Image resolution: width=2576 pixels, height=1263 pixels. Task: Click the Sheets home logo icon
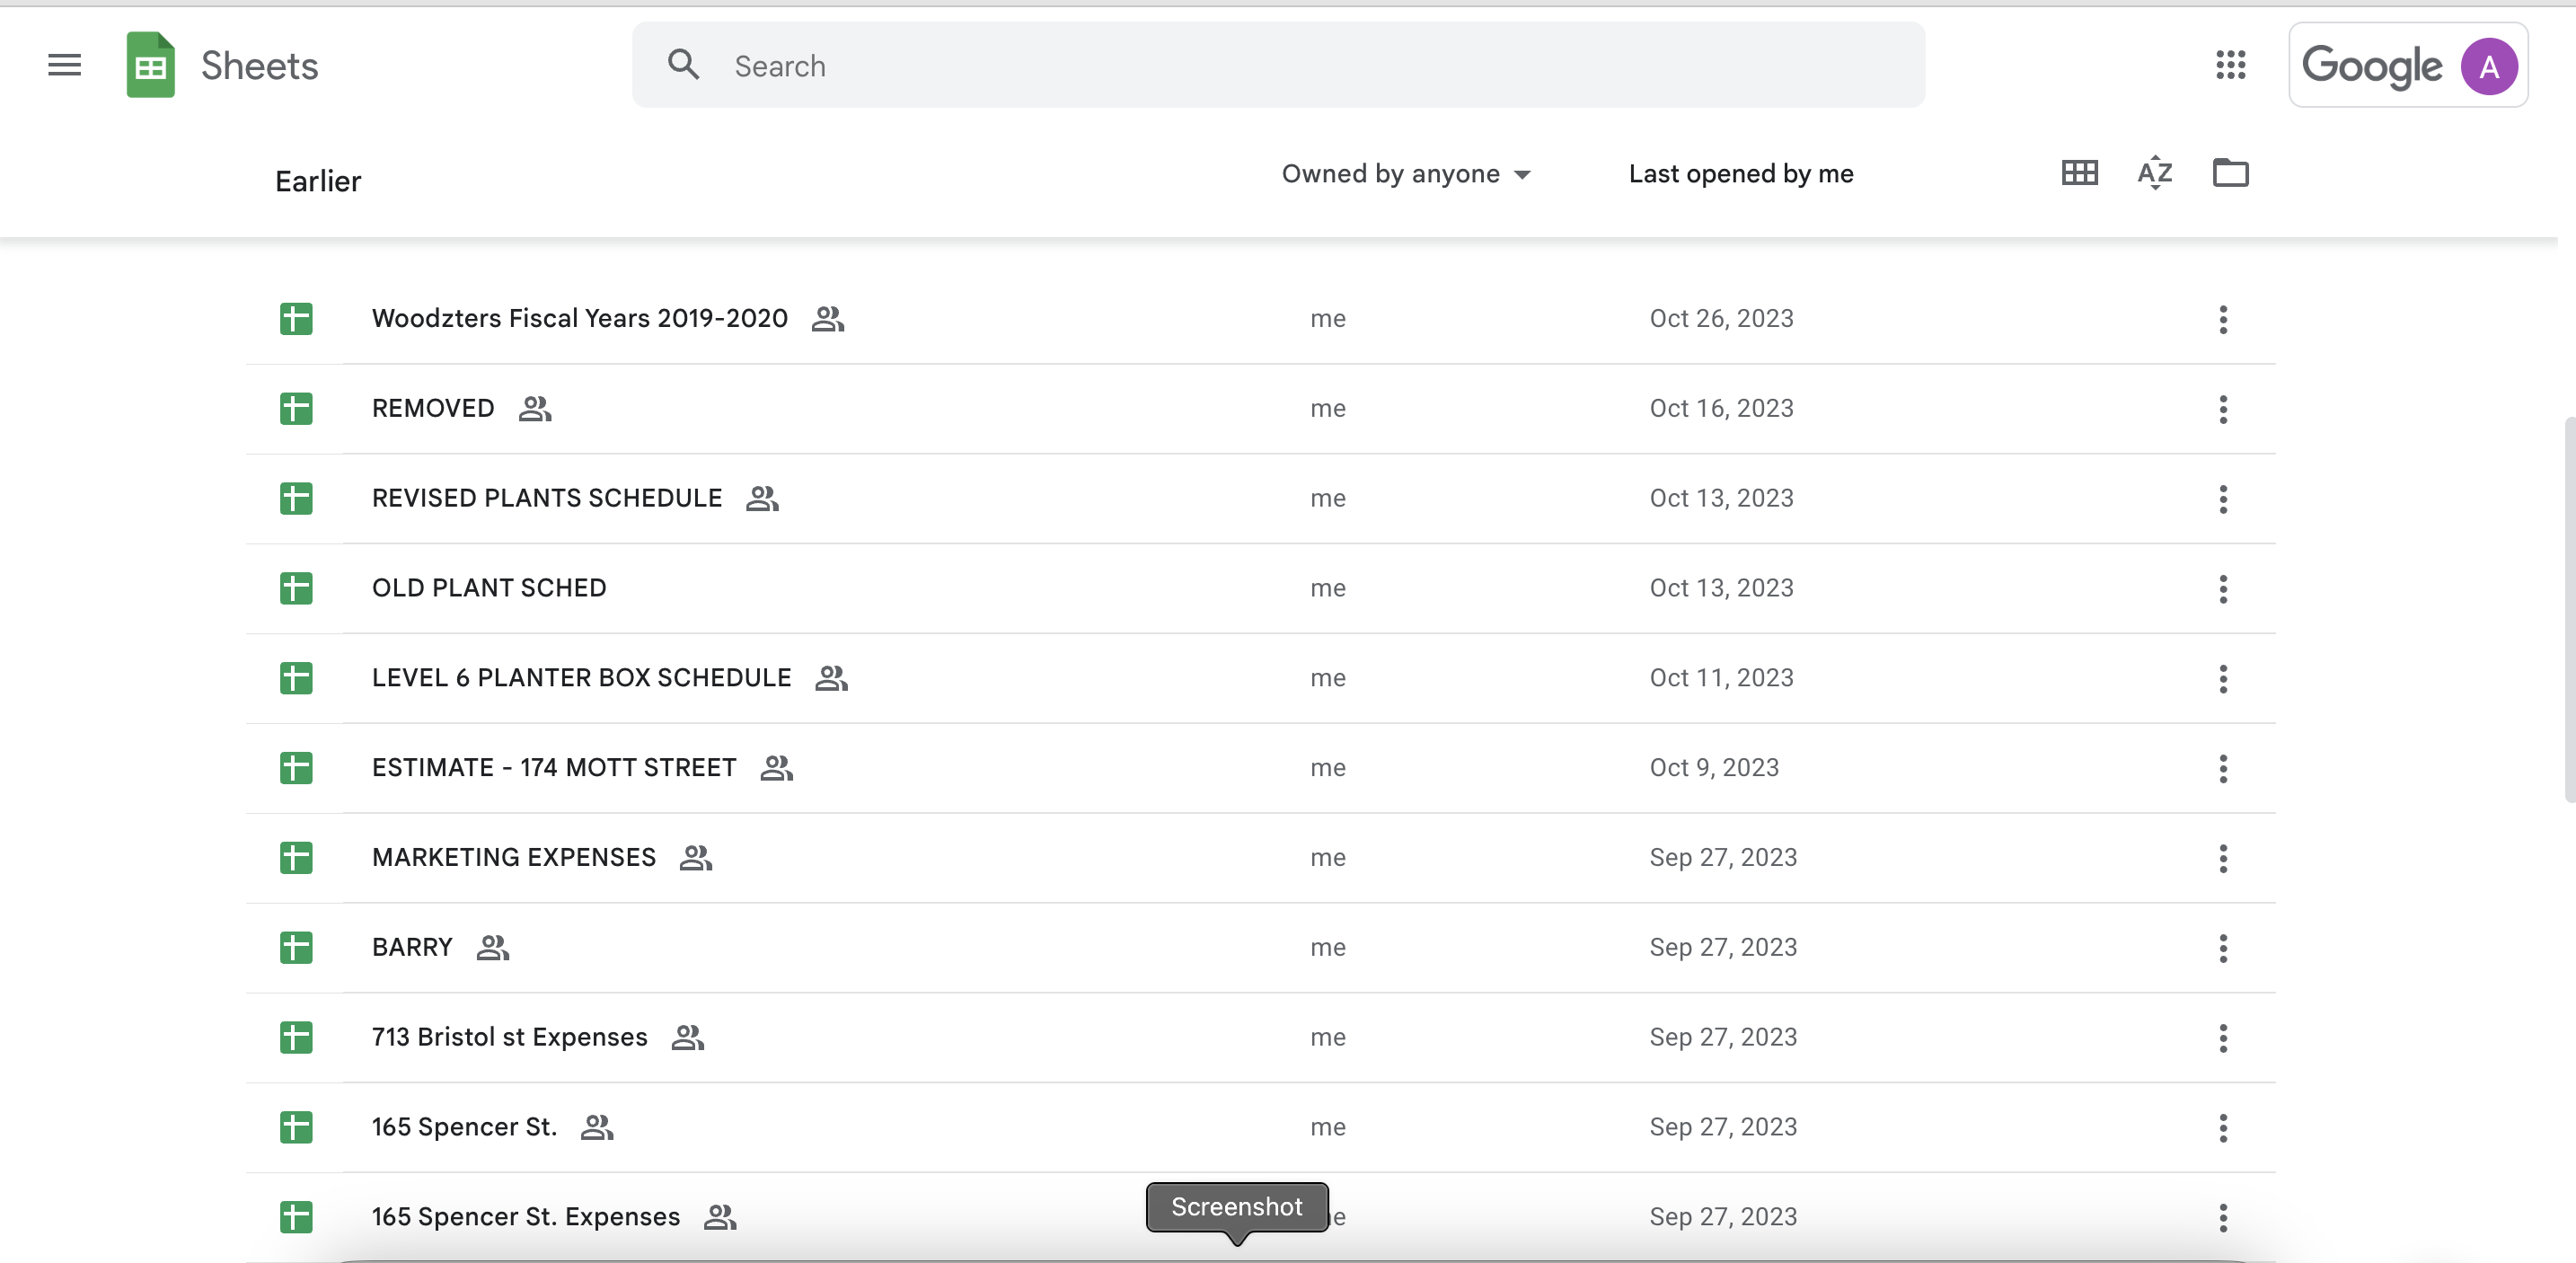point(150,66)
